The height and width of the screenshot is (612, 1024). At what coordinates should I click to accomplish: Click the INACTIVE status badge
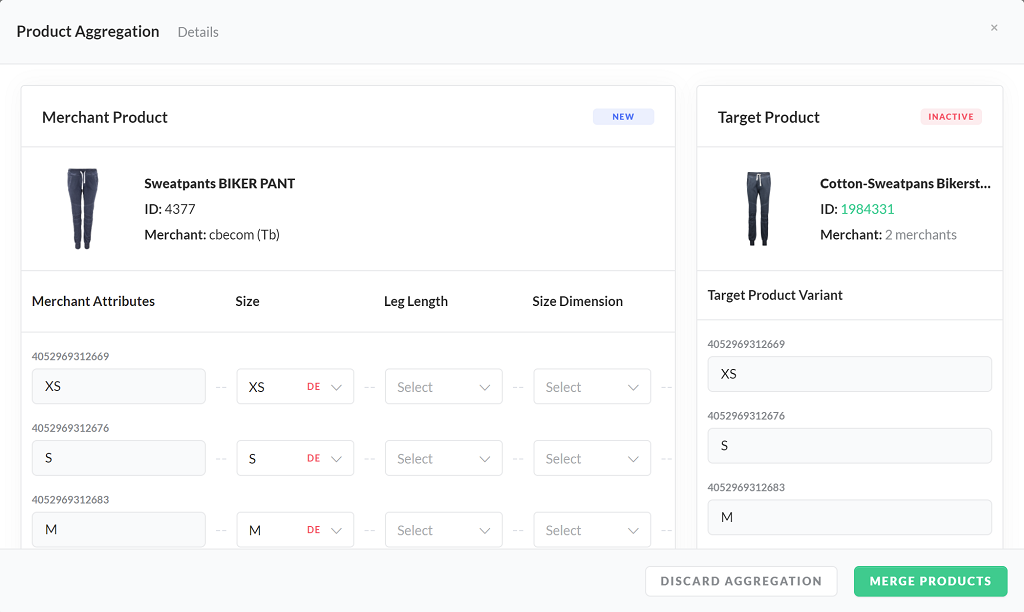(x=950, y=117)
